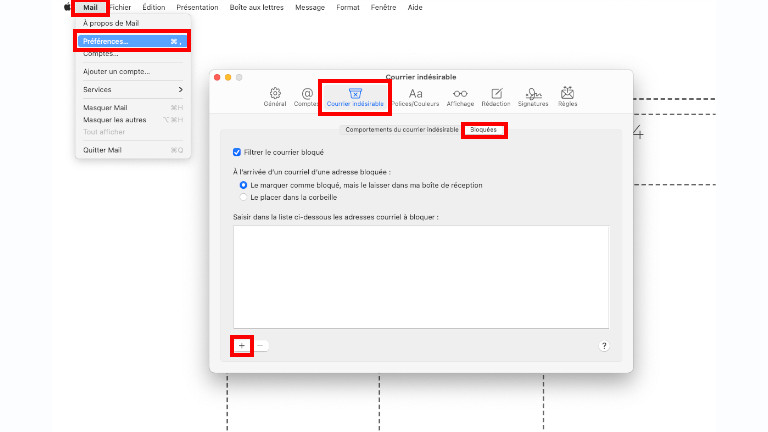The image size is (768, 432).
Task: Select the Courrier indésirable pane icon
Action: (355, 97)
